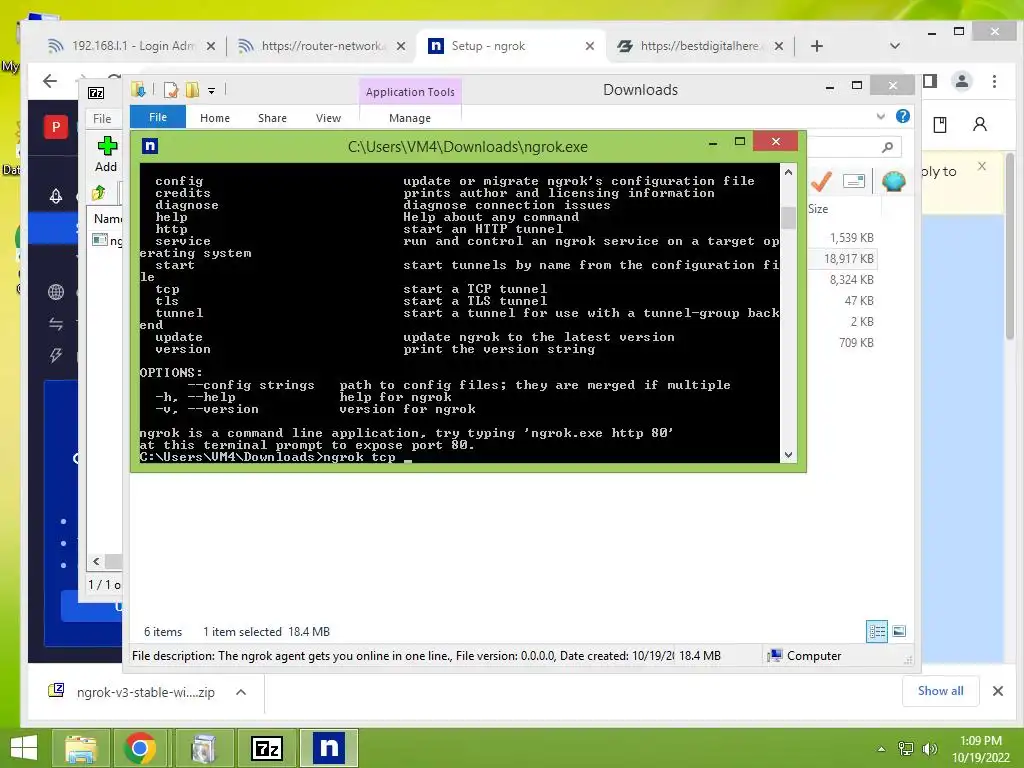Click the ngrok console scrollbar thumb

(788, 217)
